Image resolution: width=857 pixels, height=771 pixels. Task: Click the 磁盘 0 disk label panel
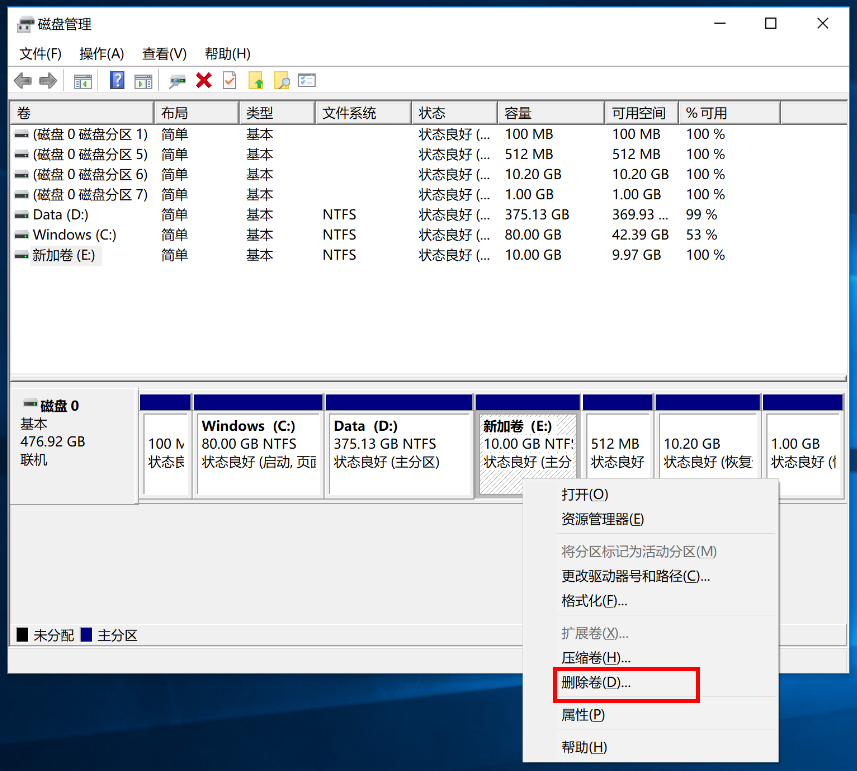(x=72, y=442)
